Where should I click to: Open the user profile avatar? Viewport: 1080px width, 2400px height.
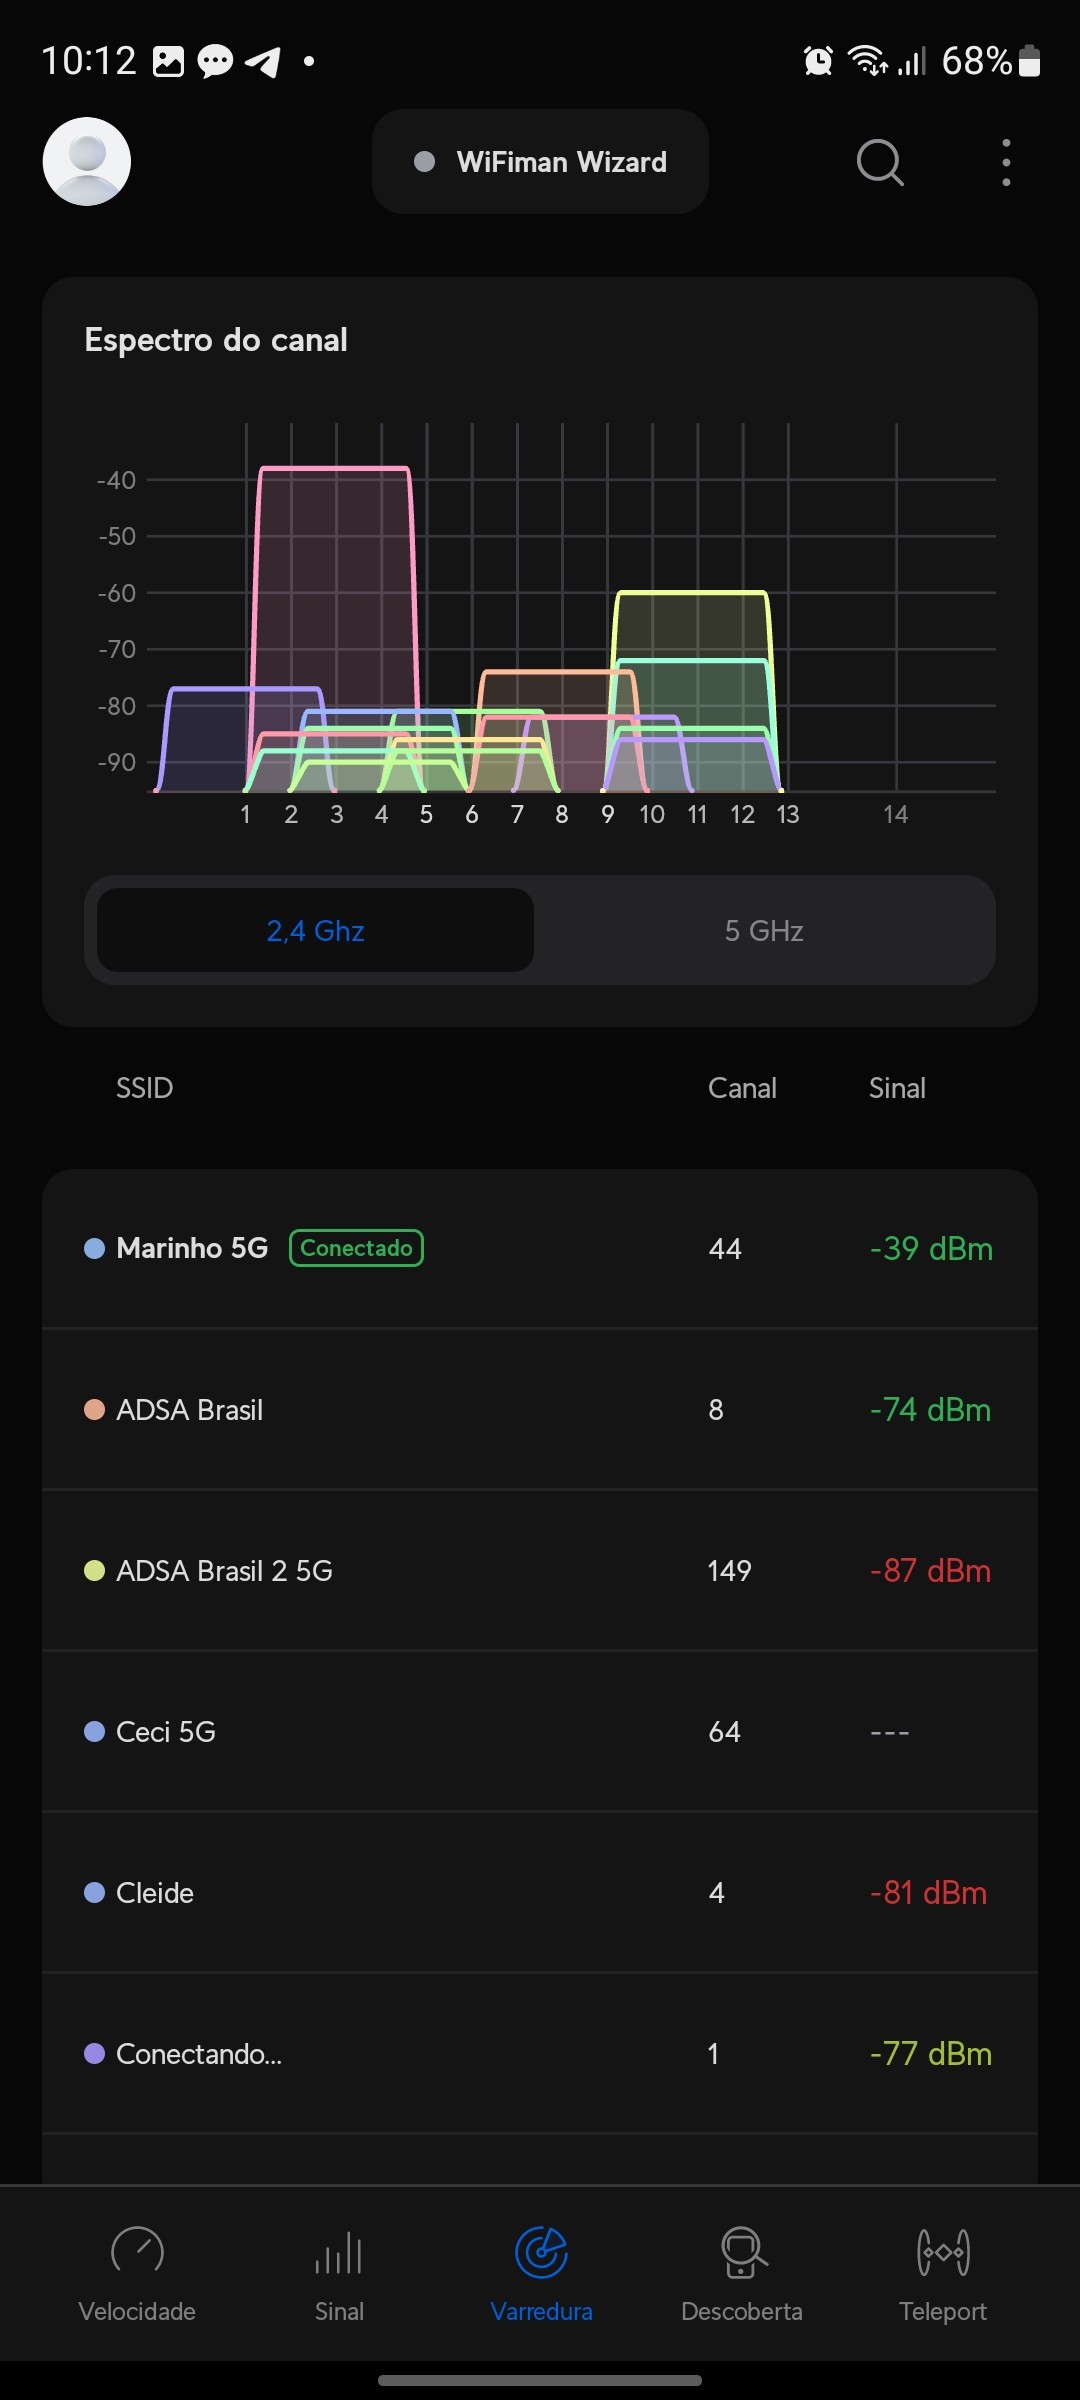click(x=87, y=162)
